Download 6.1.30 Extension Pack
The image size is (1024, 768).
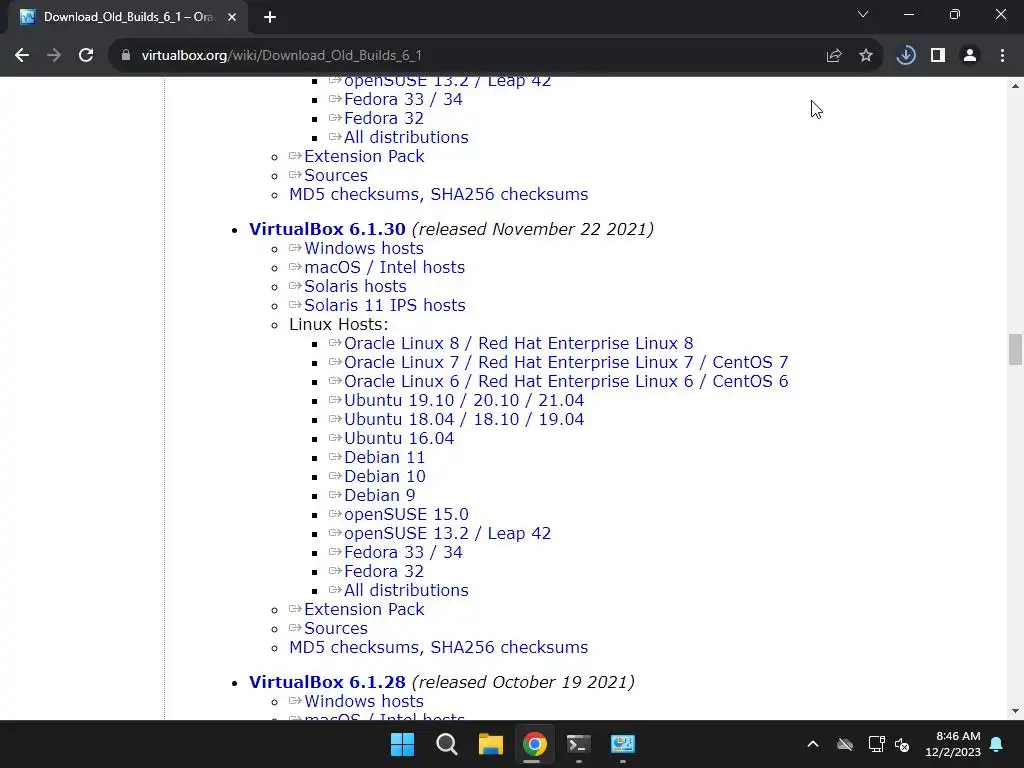(x=364, y=609)
